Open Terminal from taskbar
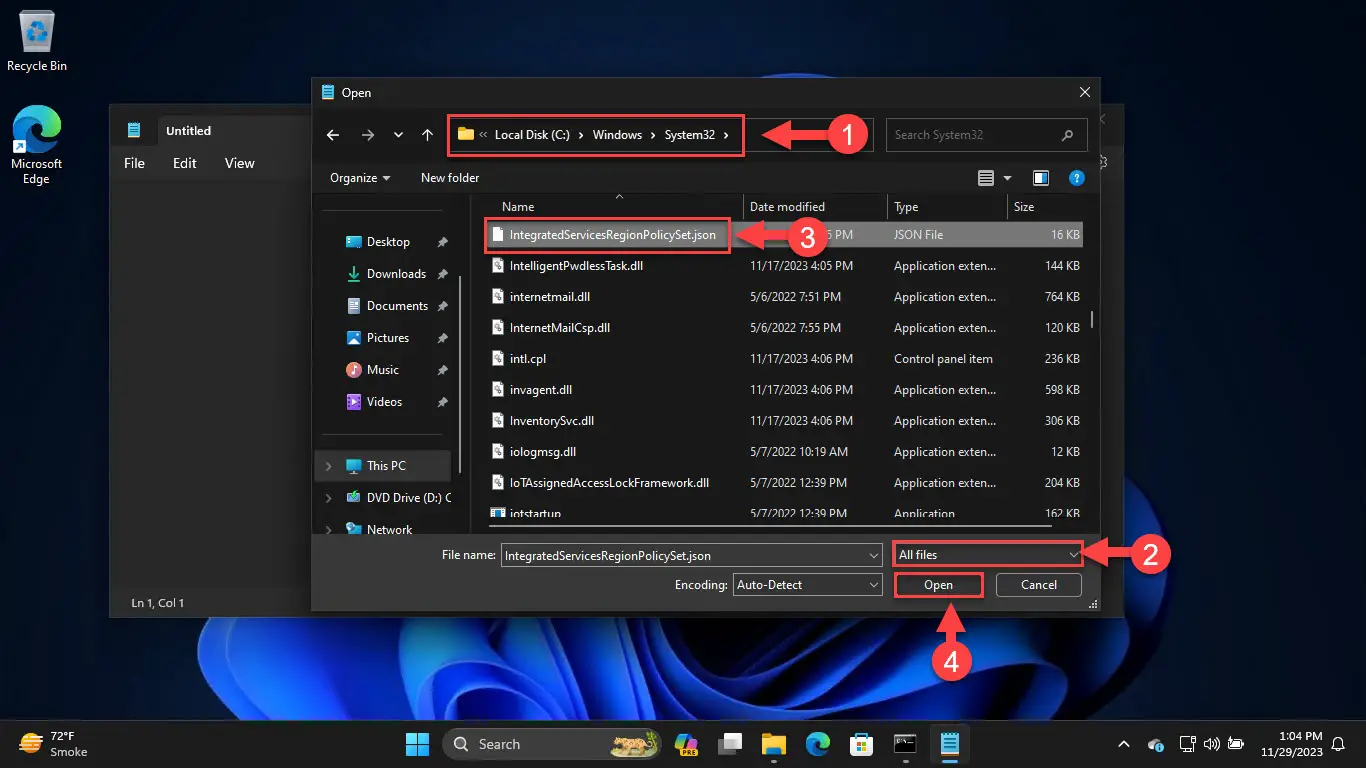This screenshot has height=768, width=1366. click(905, 744)
